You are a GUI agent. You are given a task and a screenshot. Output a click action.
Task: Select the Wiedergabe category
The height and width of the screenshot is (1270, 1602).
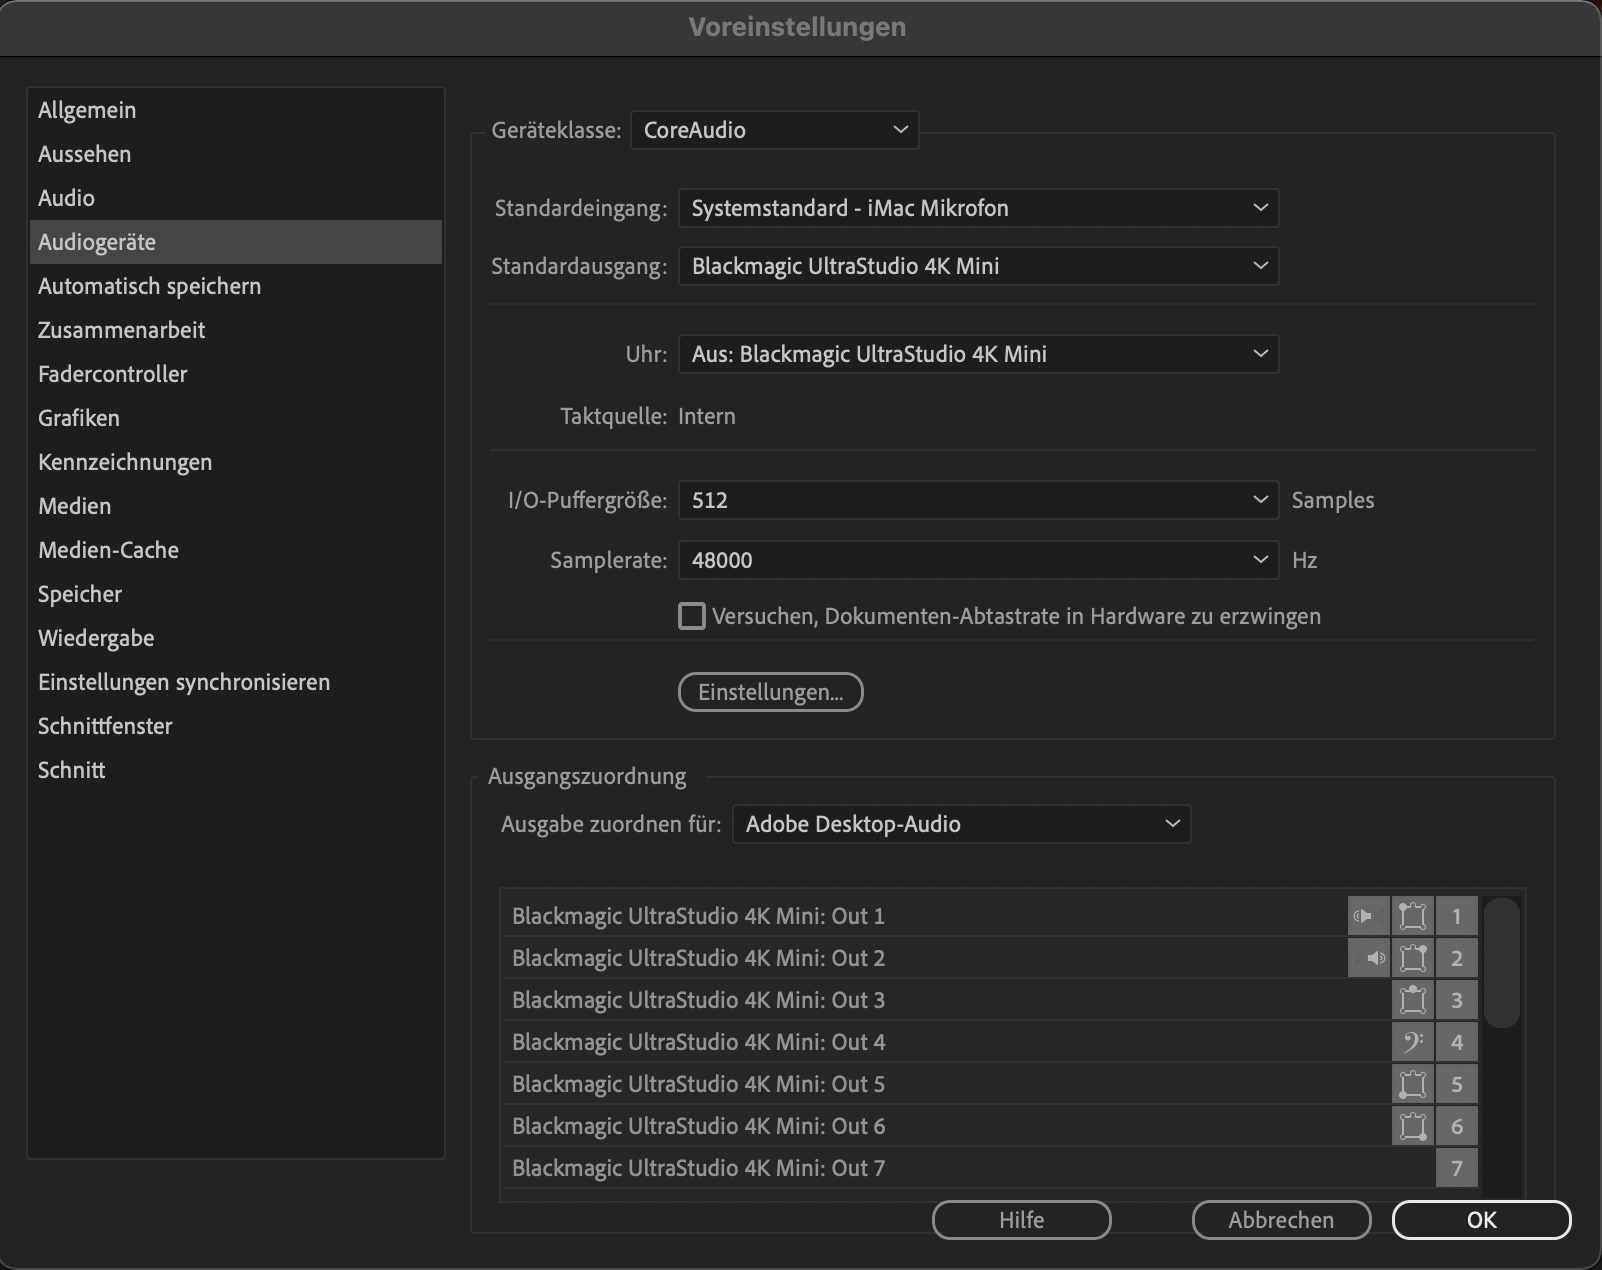pos(236,638)
